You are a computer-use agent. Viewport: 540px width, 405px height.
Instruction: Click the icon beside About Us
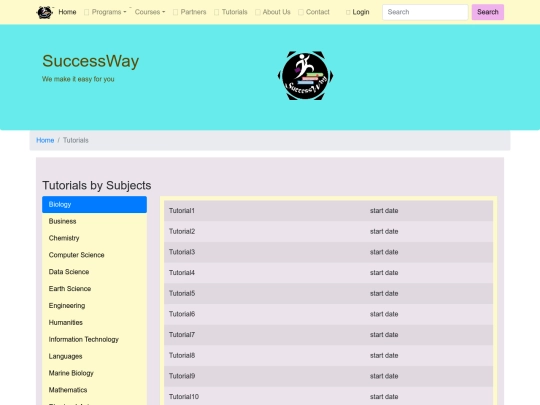(258, 12)
